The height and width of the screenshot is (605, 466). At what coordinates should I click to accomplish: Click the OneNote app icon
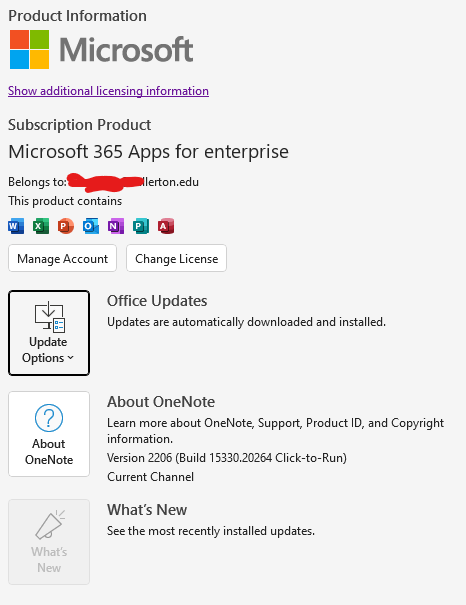(116, 226)
